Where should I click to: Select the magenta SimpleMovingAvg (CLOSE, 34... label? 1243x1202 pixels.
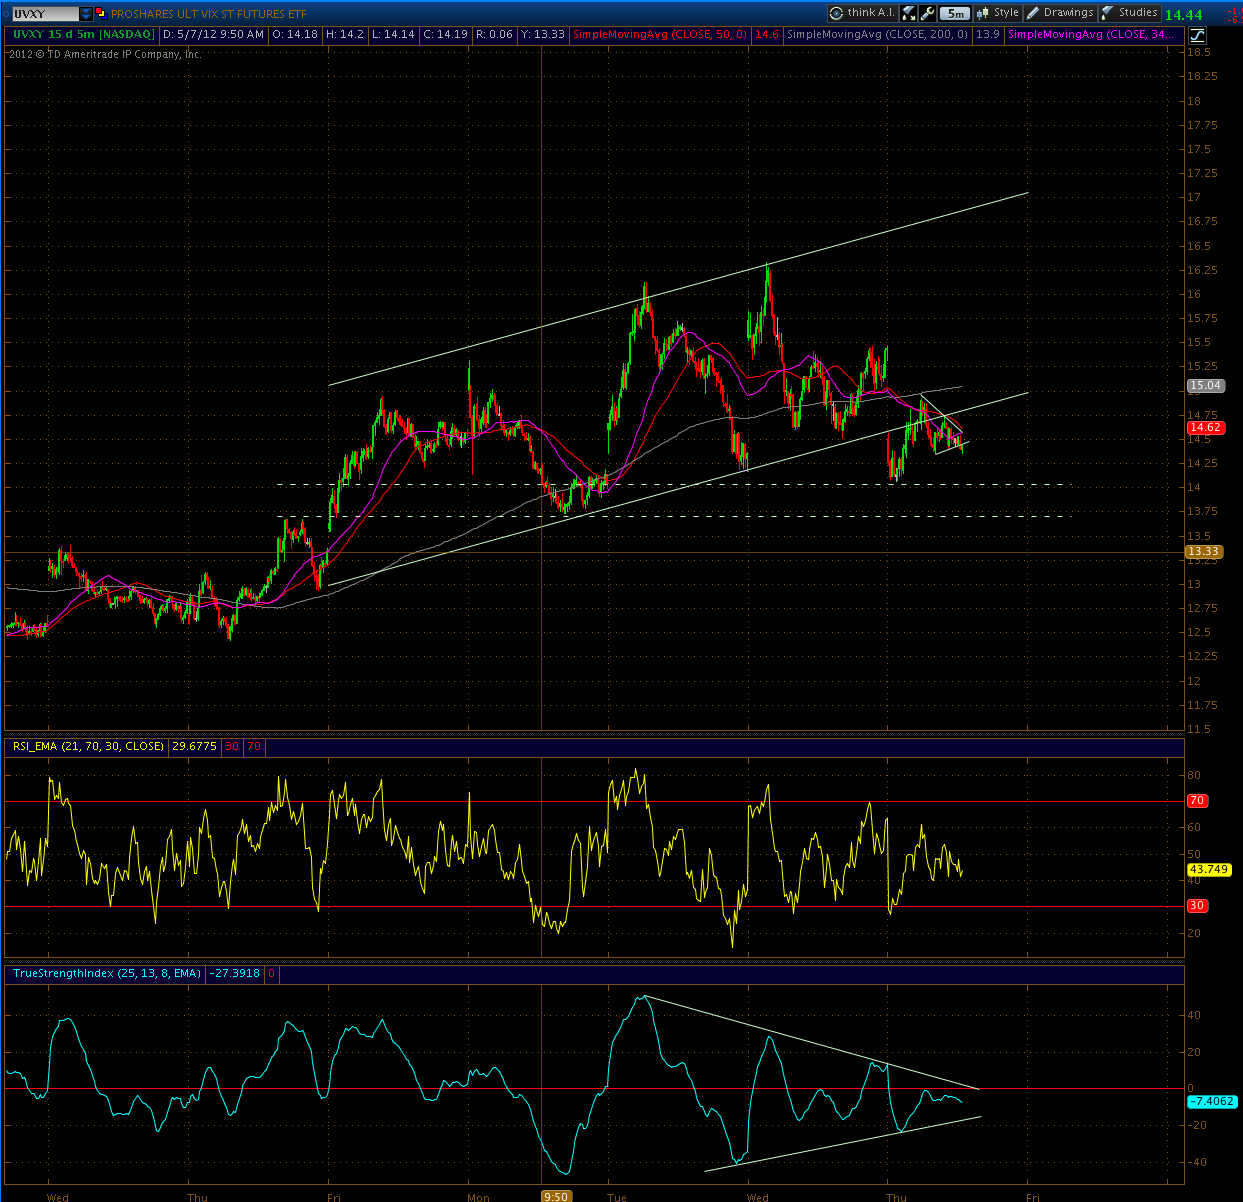point(1091,34)
